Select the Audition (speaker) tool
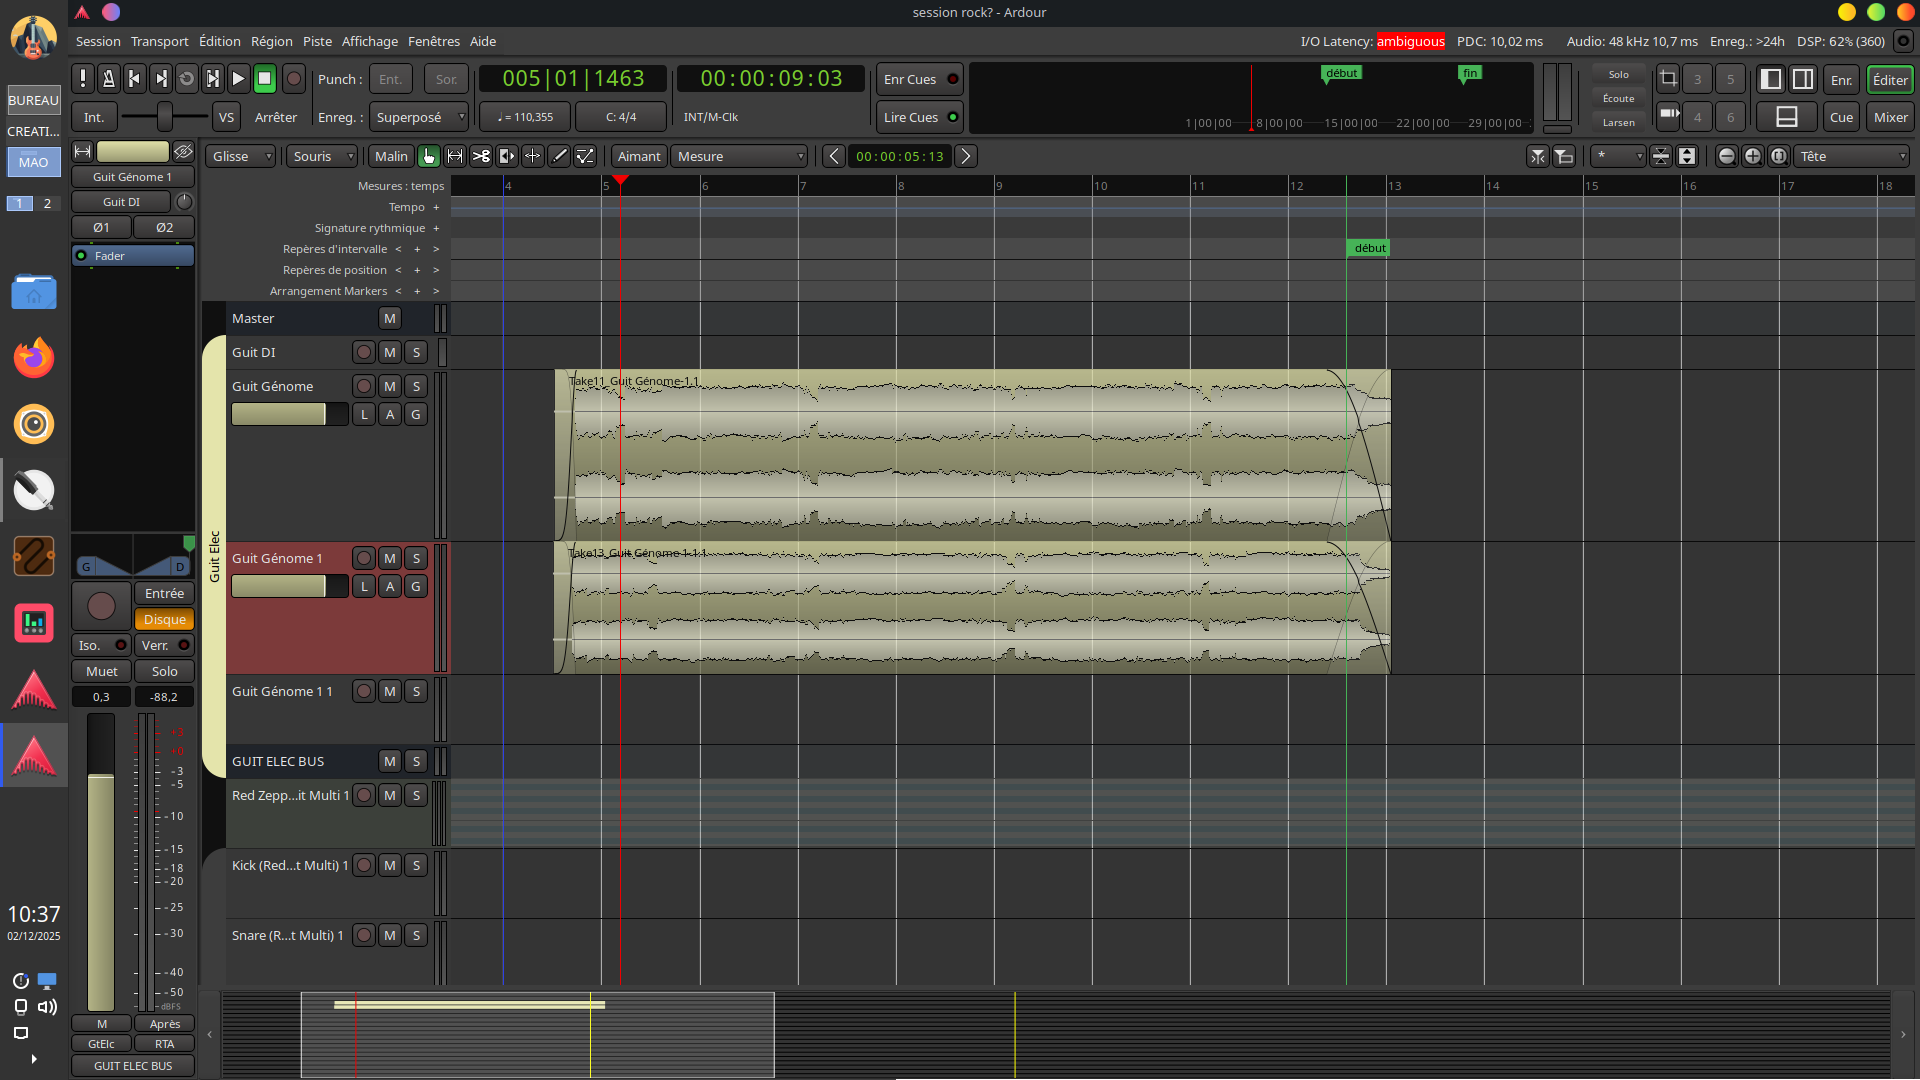Image resolution: width=1920 pixels, height=1080 pixels. (x=507, y=156)
